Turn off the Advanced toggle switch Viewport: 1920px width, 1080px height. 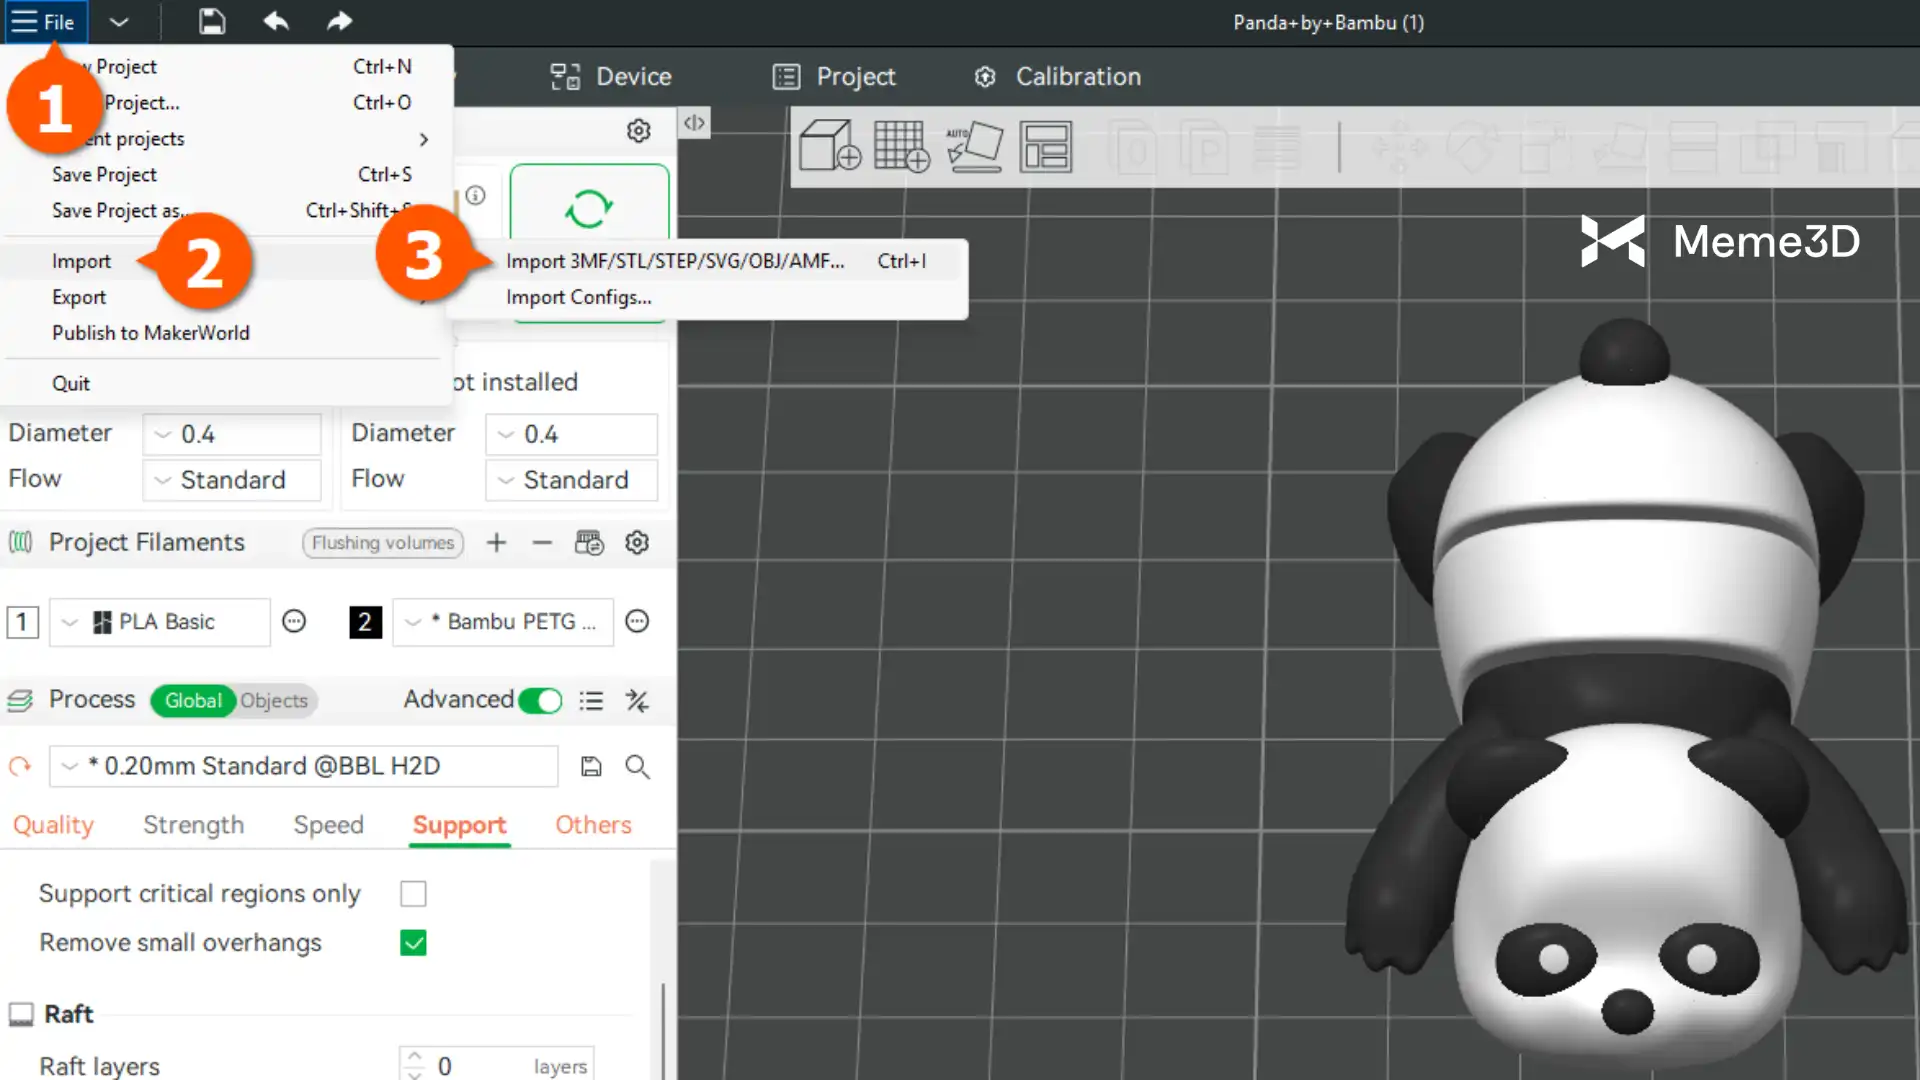pyautogui.click(x=540, y=701)
